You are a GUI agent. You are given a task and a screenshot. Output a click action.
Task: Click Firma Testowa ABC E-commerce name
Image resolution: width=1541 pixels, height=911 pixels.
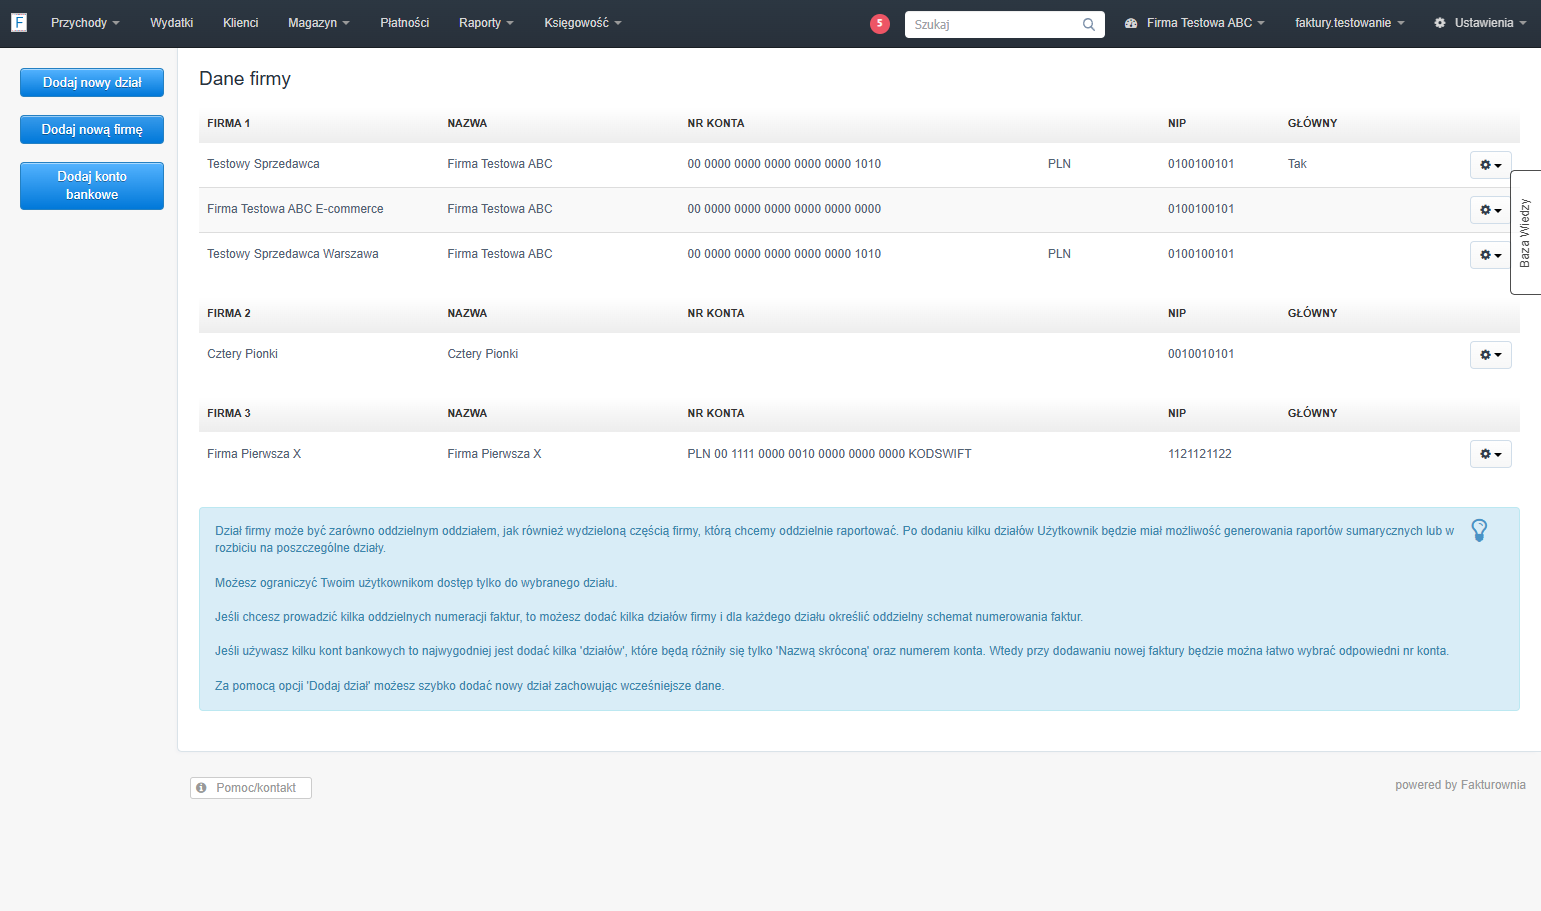tap(295, 209)
